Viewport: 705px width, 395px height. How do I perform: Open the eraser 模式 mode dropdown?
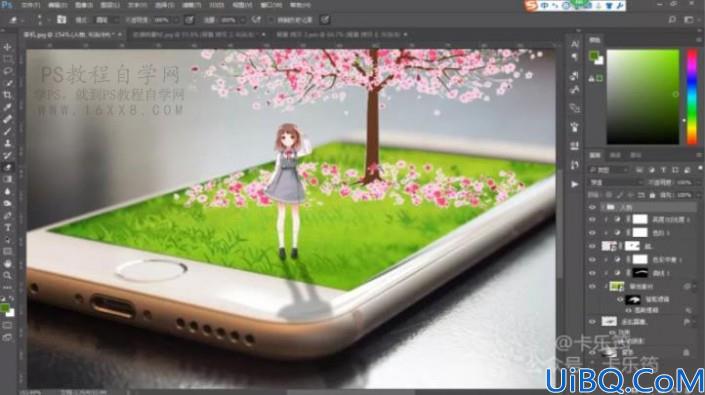(107, 20)
